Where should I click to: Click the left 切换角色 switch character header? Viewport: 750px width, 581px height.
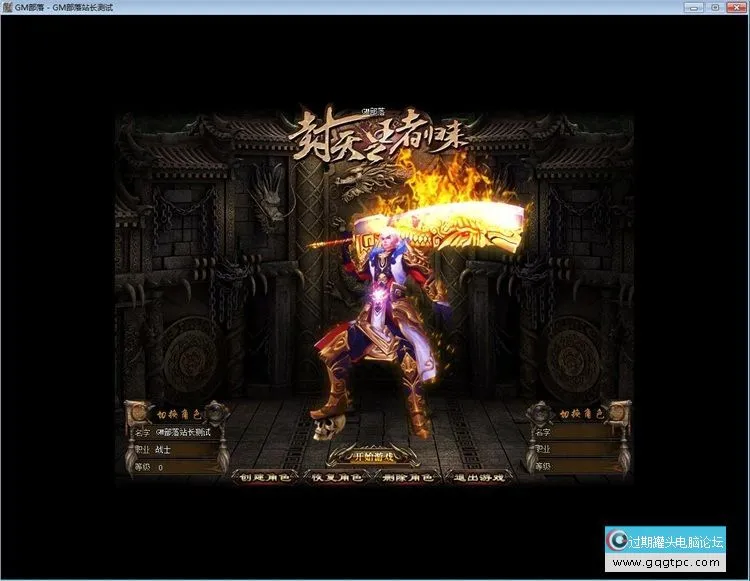point(178,413)
